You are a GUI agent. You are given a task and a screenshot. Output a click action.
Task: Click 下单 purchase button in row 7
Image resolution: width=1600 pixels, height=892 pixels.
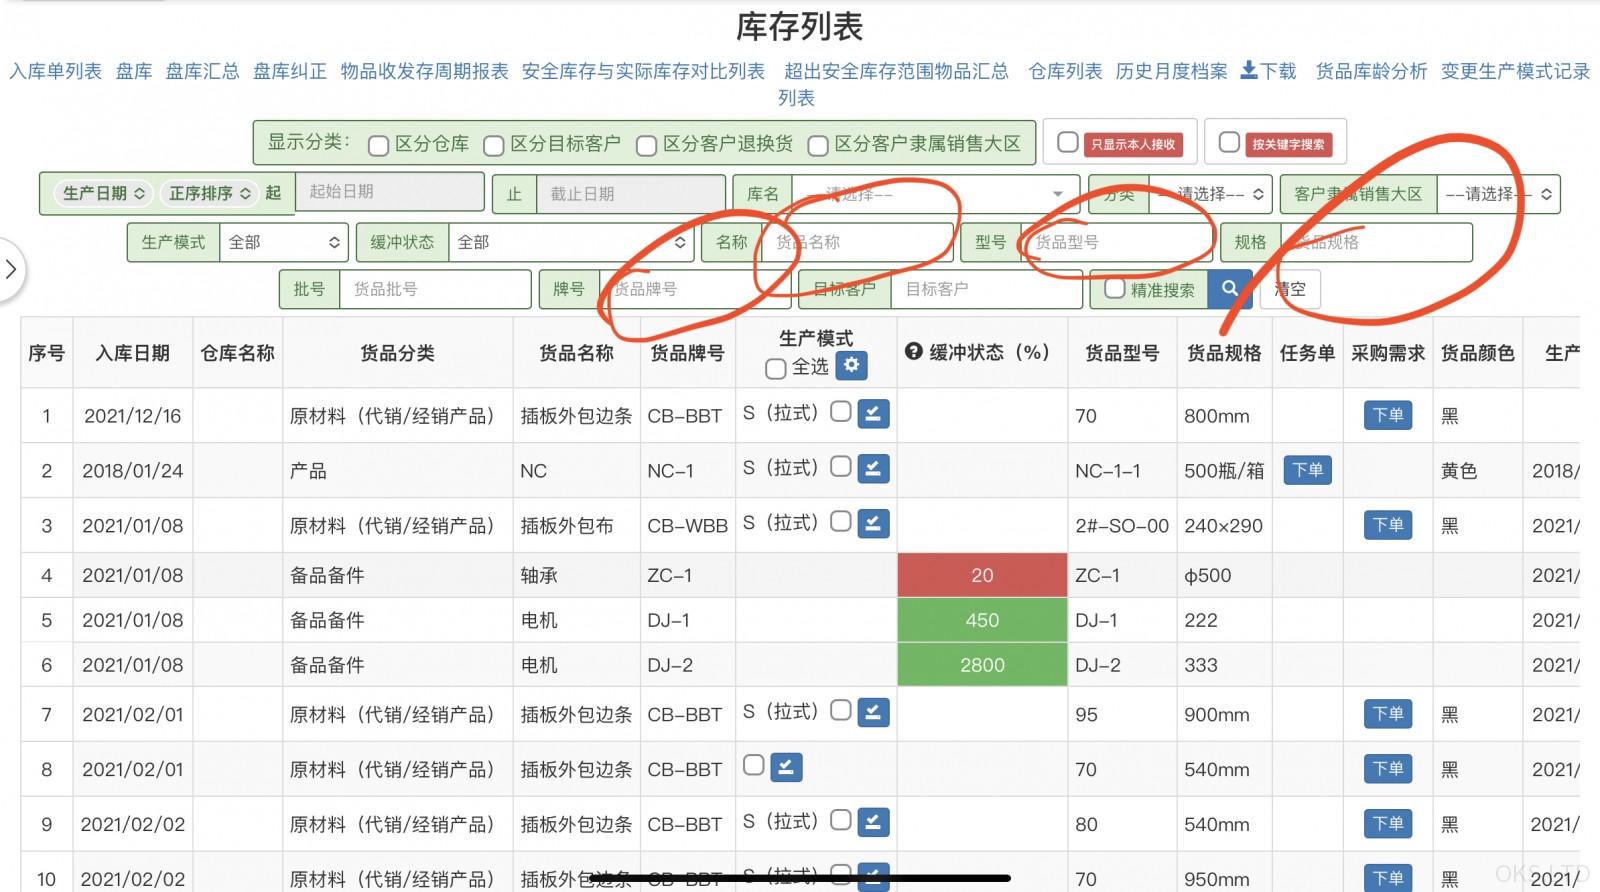coord(1388,714)
